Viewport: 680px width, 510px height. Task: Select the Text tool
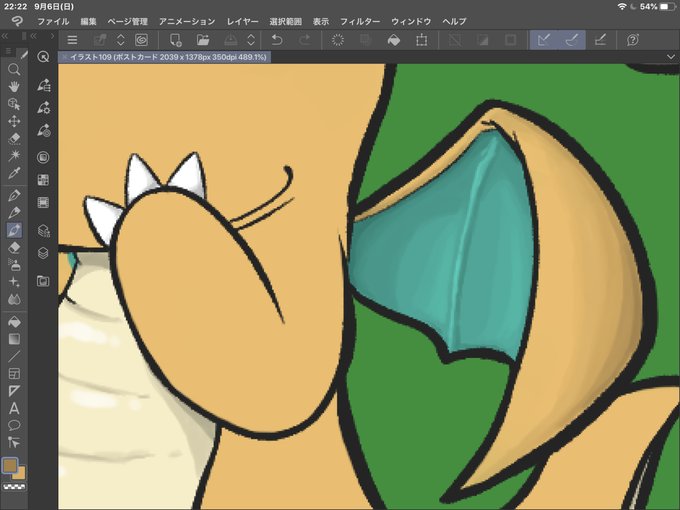click(x=14, y=408)
